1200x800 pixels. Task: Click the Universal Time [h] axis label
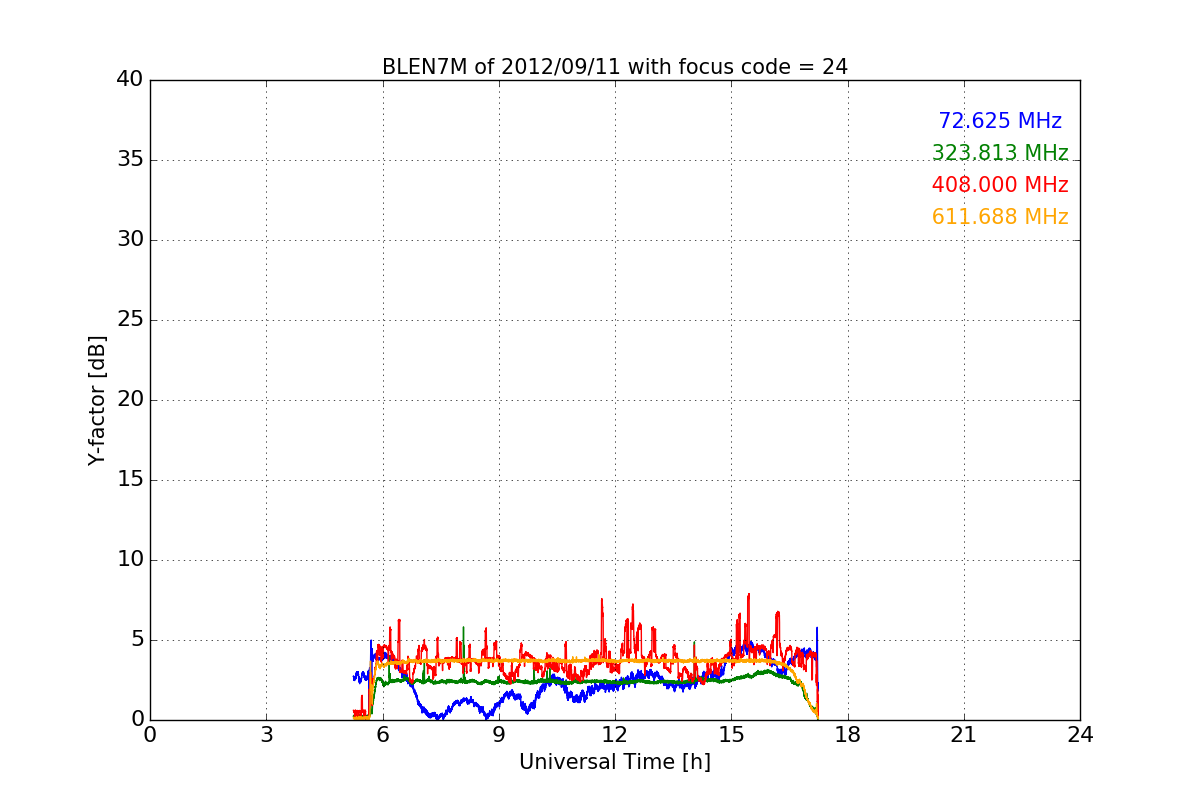615,762
